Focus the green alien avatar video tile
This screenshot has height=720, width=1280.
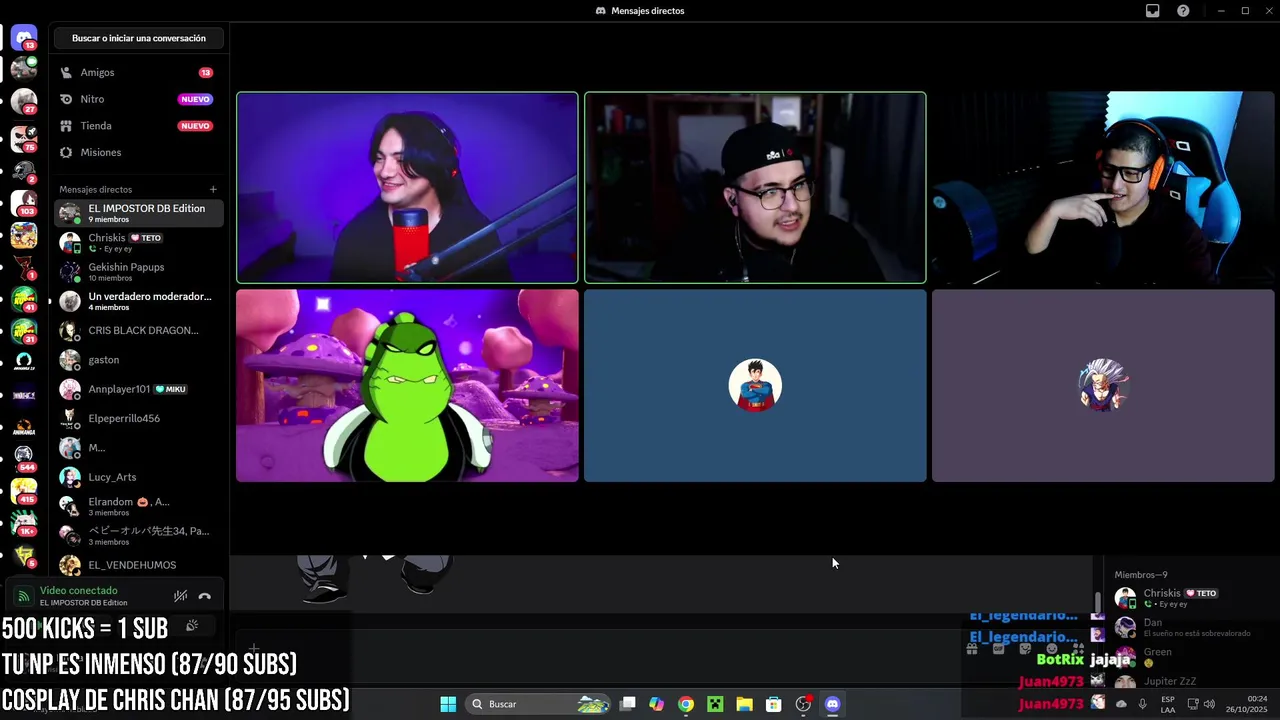pyautogui.click(x=407, y=386)
